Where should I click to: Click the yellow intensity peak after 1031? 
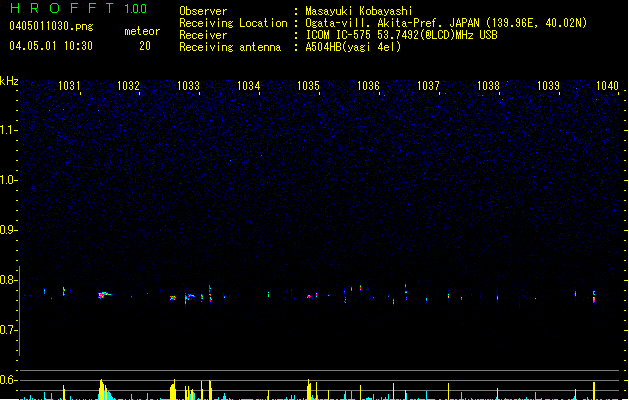[x=103, y=389]
